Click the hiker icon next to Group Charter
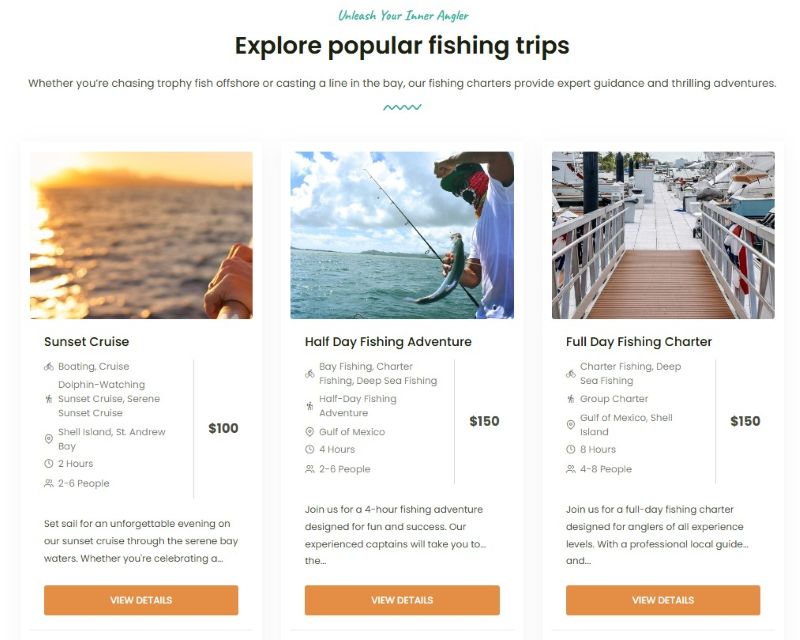The height and width of the screenshot is (640, 800). pos(571,399)
